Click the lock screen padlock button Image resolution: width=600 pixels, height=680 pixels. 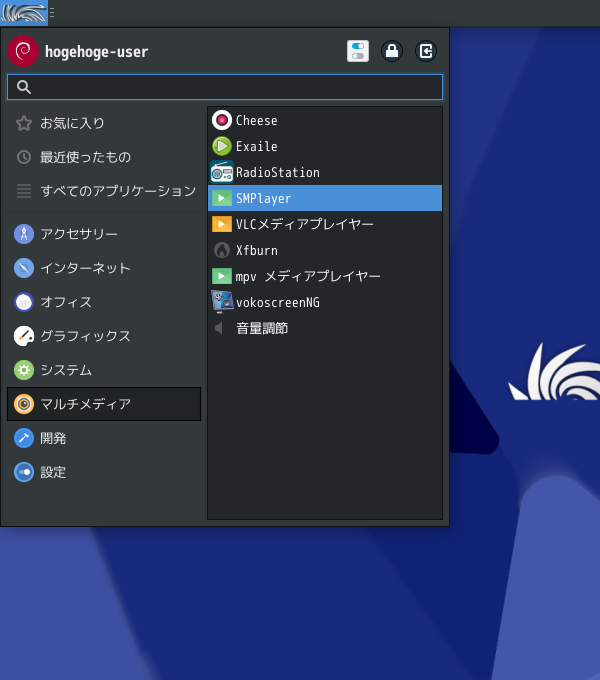[x=392, y=51]
